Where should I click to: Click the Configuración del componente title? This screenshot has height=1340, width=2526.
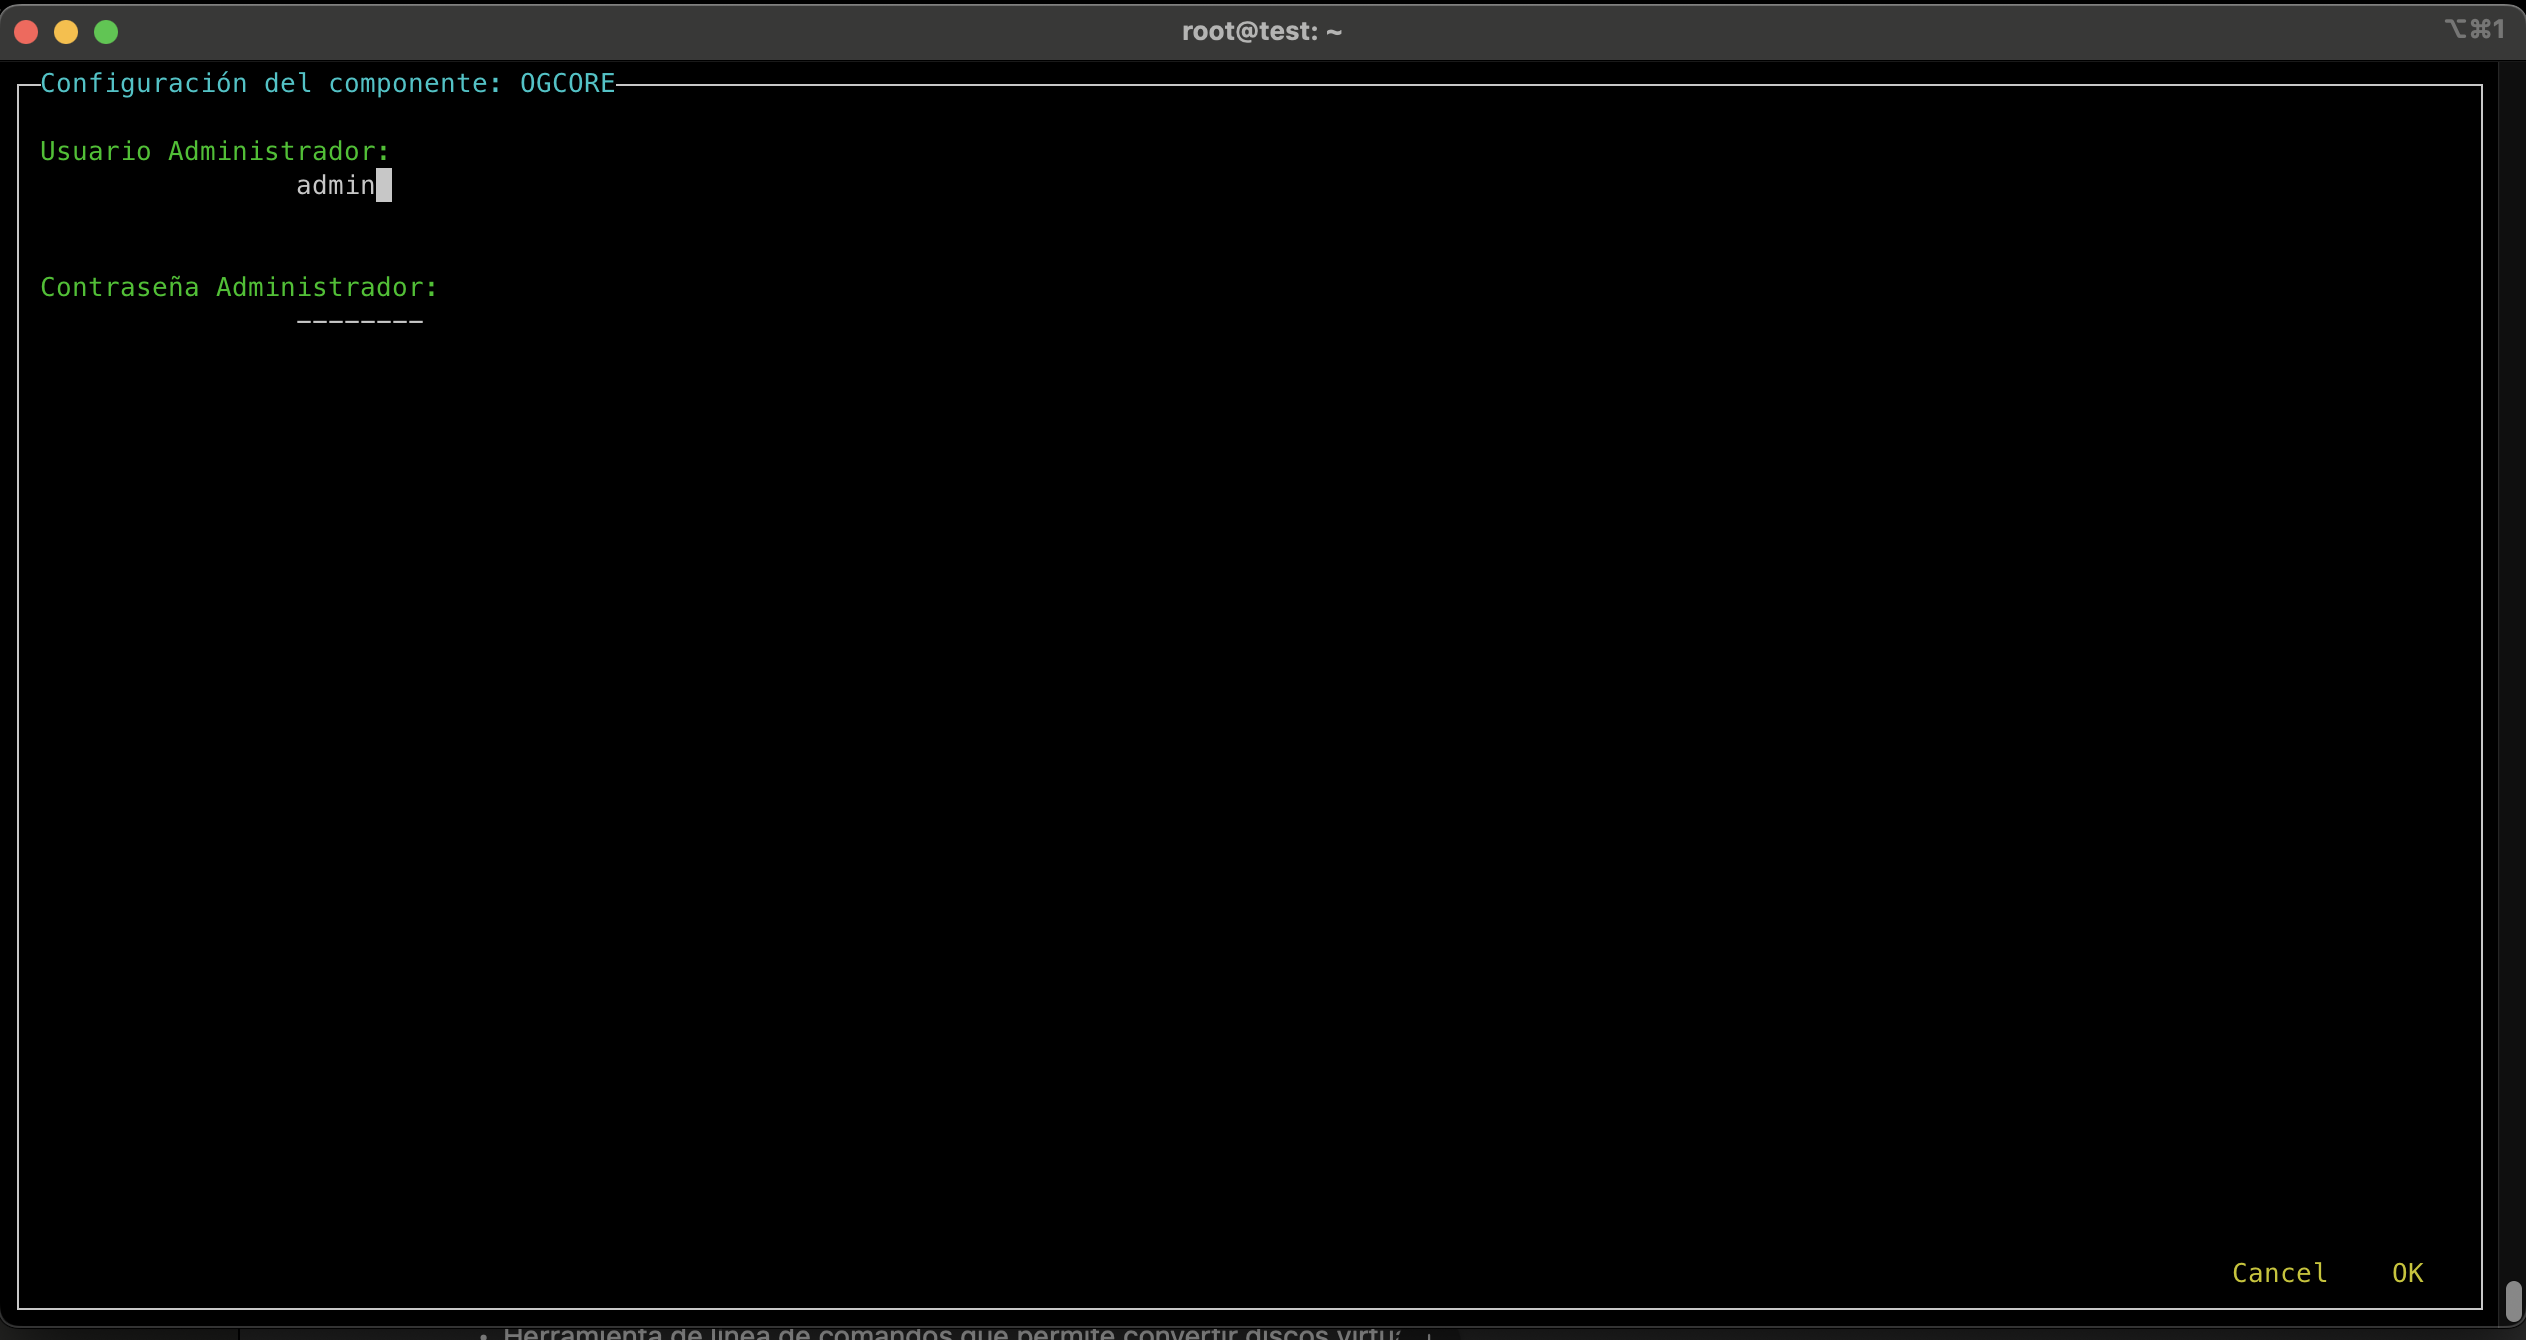click(x=327, y=83)
